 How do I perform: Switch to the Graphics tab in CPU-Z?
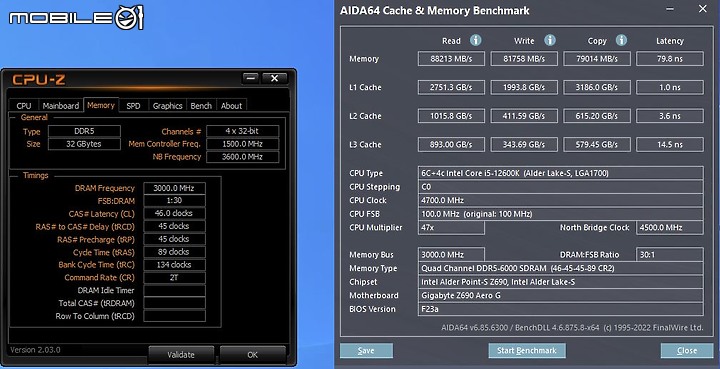point(168,106)
